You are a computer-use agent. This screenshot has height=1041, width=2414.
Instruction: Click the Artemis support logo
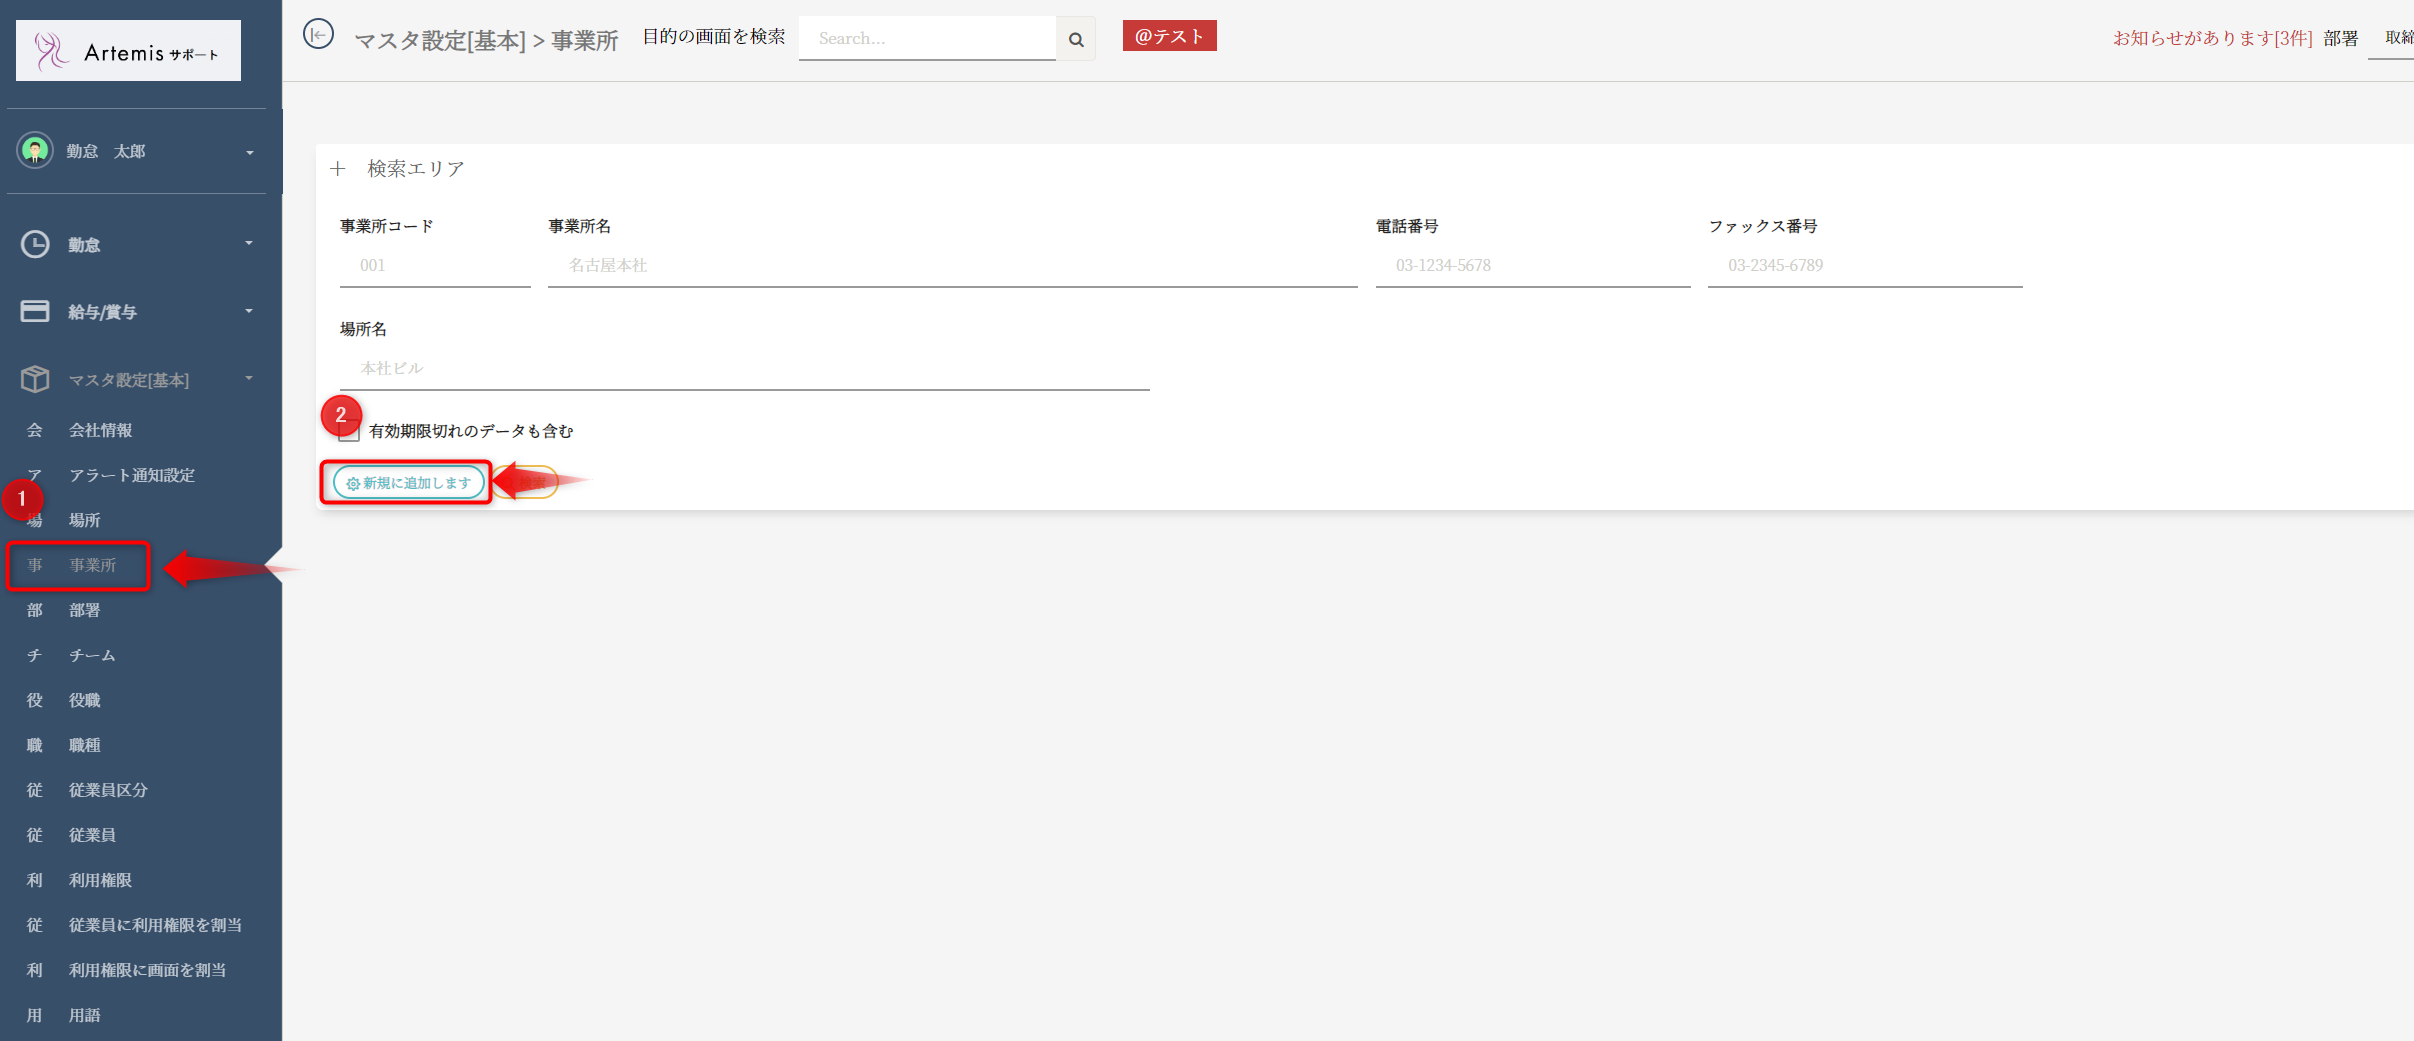click(x=128, y=51)
